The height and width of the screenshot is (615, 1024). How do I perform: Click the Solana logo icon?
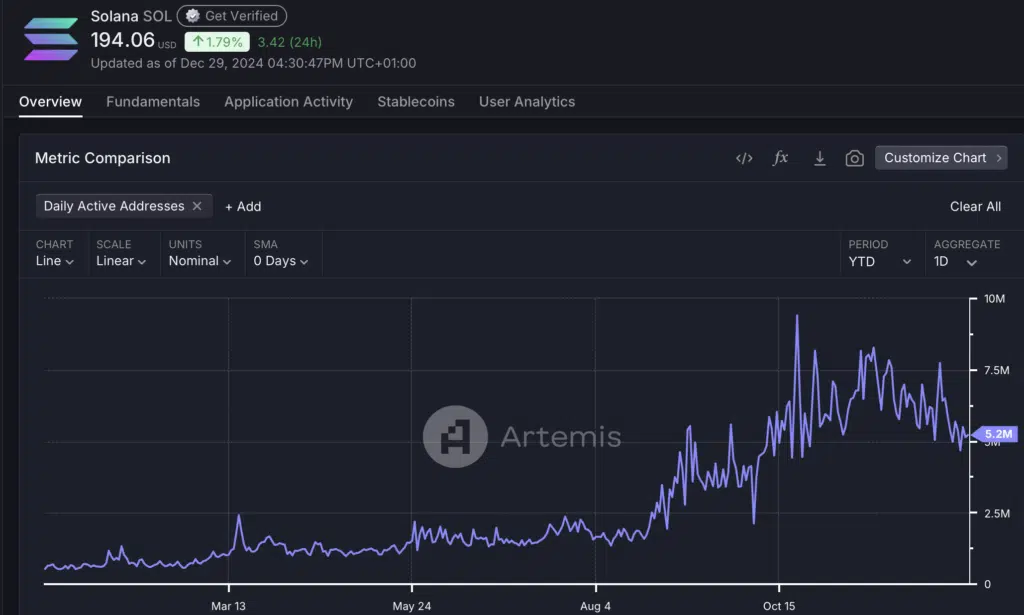(x=51, y=39)
